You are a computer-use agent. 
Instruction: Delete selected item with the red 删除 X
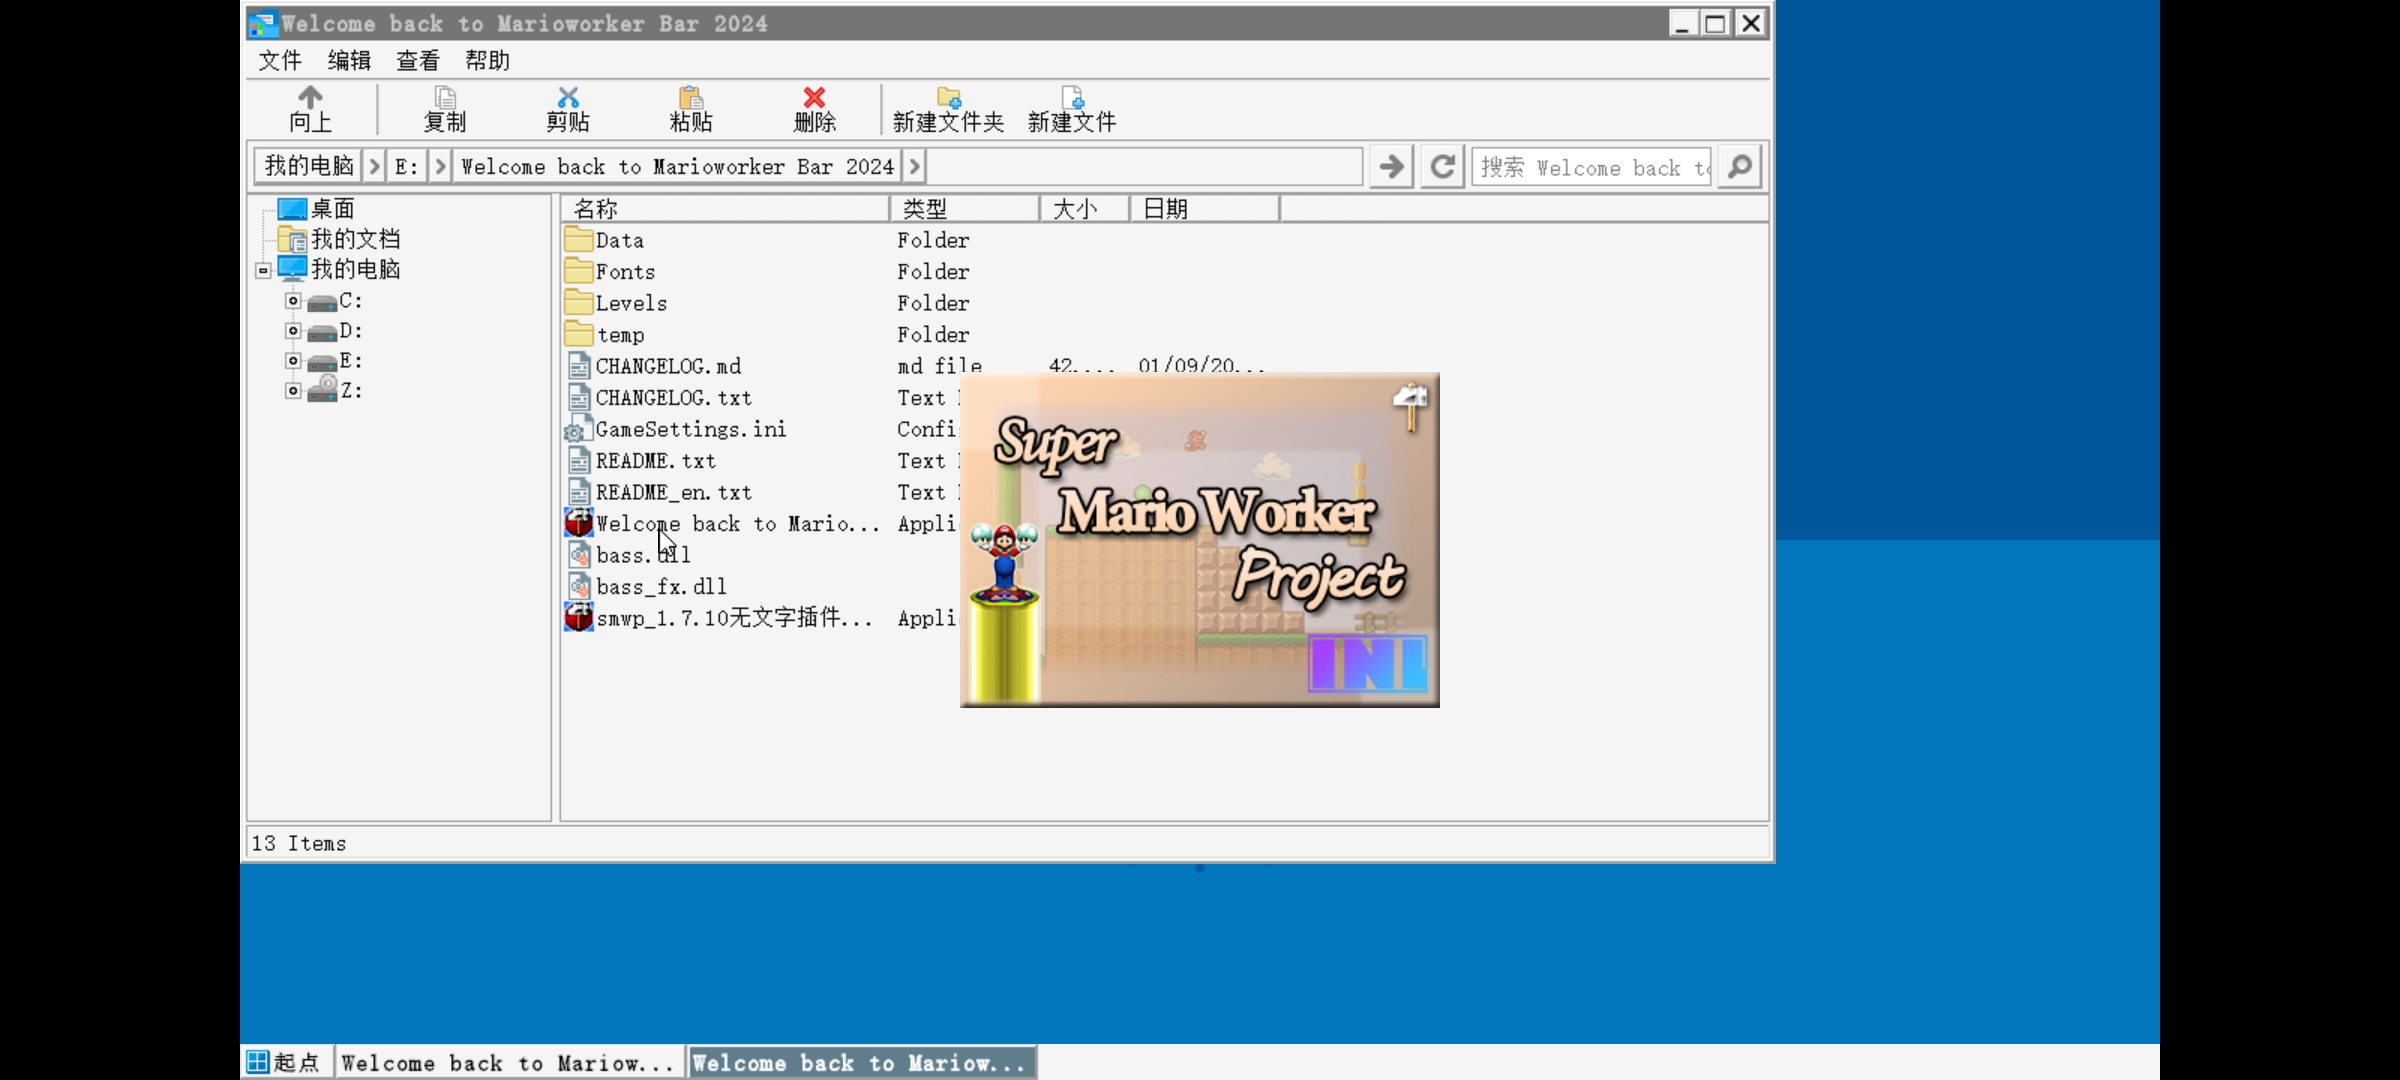(x=814, y=108)
